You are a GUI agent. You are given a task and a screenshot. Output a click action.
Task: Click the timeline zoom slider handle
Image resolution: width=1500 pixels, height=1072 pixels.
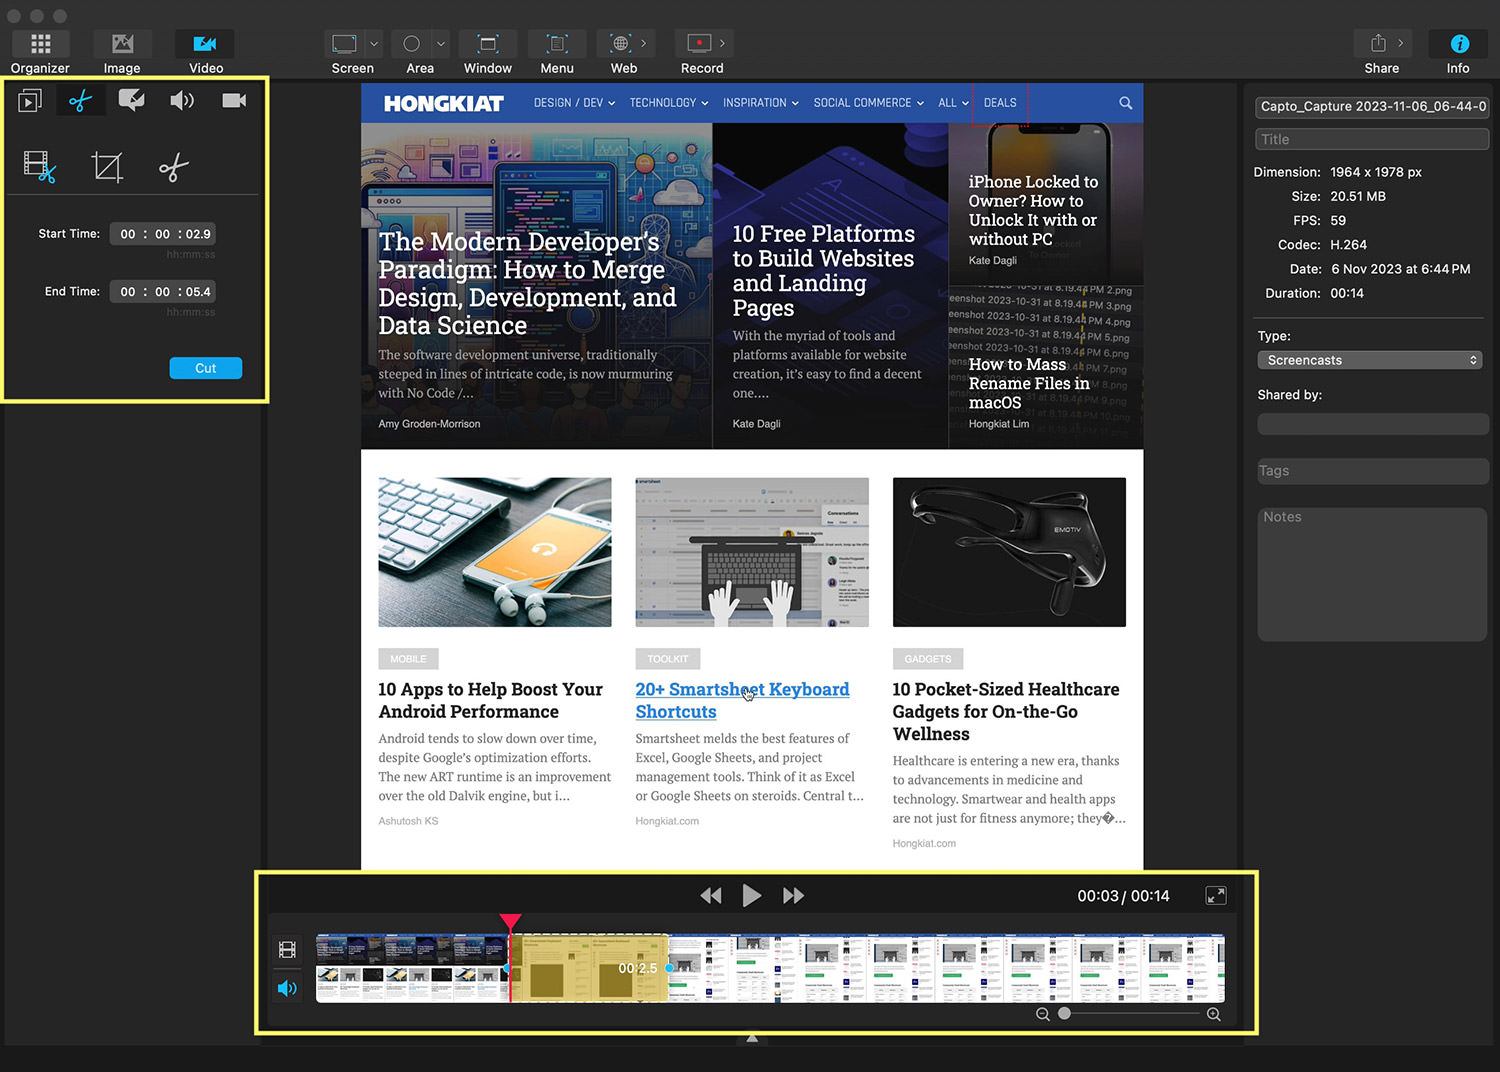pos(1064,1013)
